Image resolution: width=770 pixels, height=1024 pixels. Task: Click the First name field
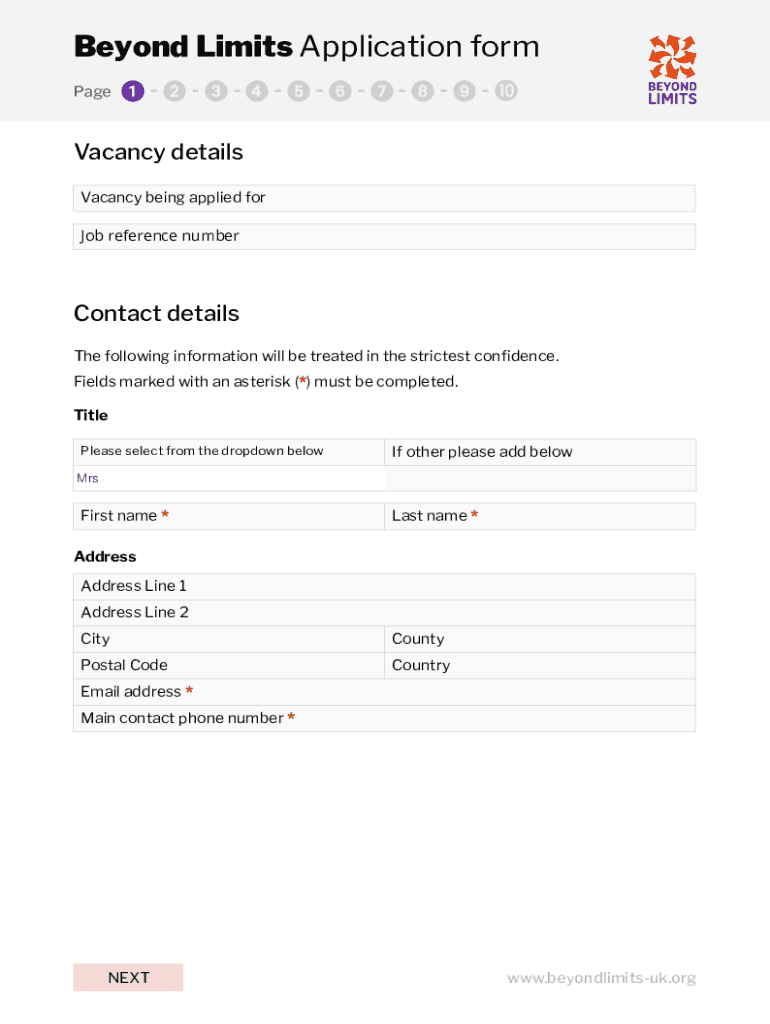tap(229, 516)
